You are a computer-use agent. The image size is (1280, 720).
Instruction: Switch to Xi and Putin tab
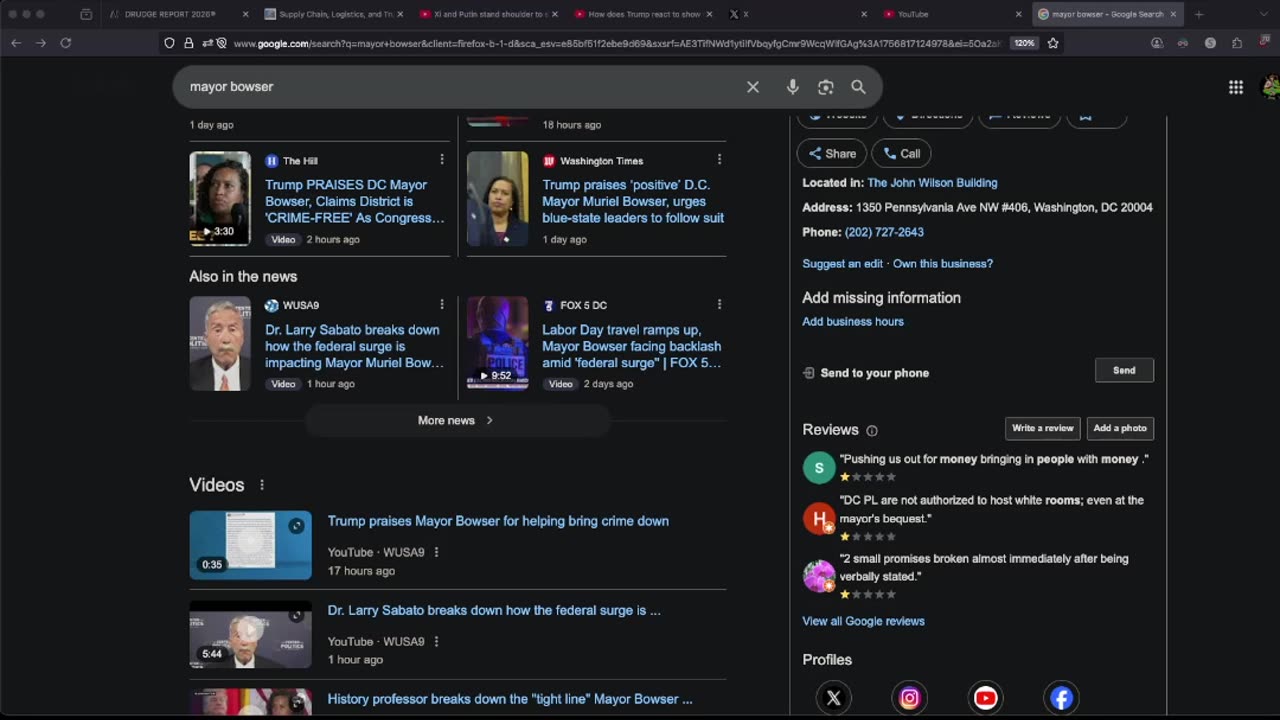(488, 14)
